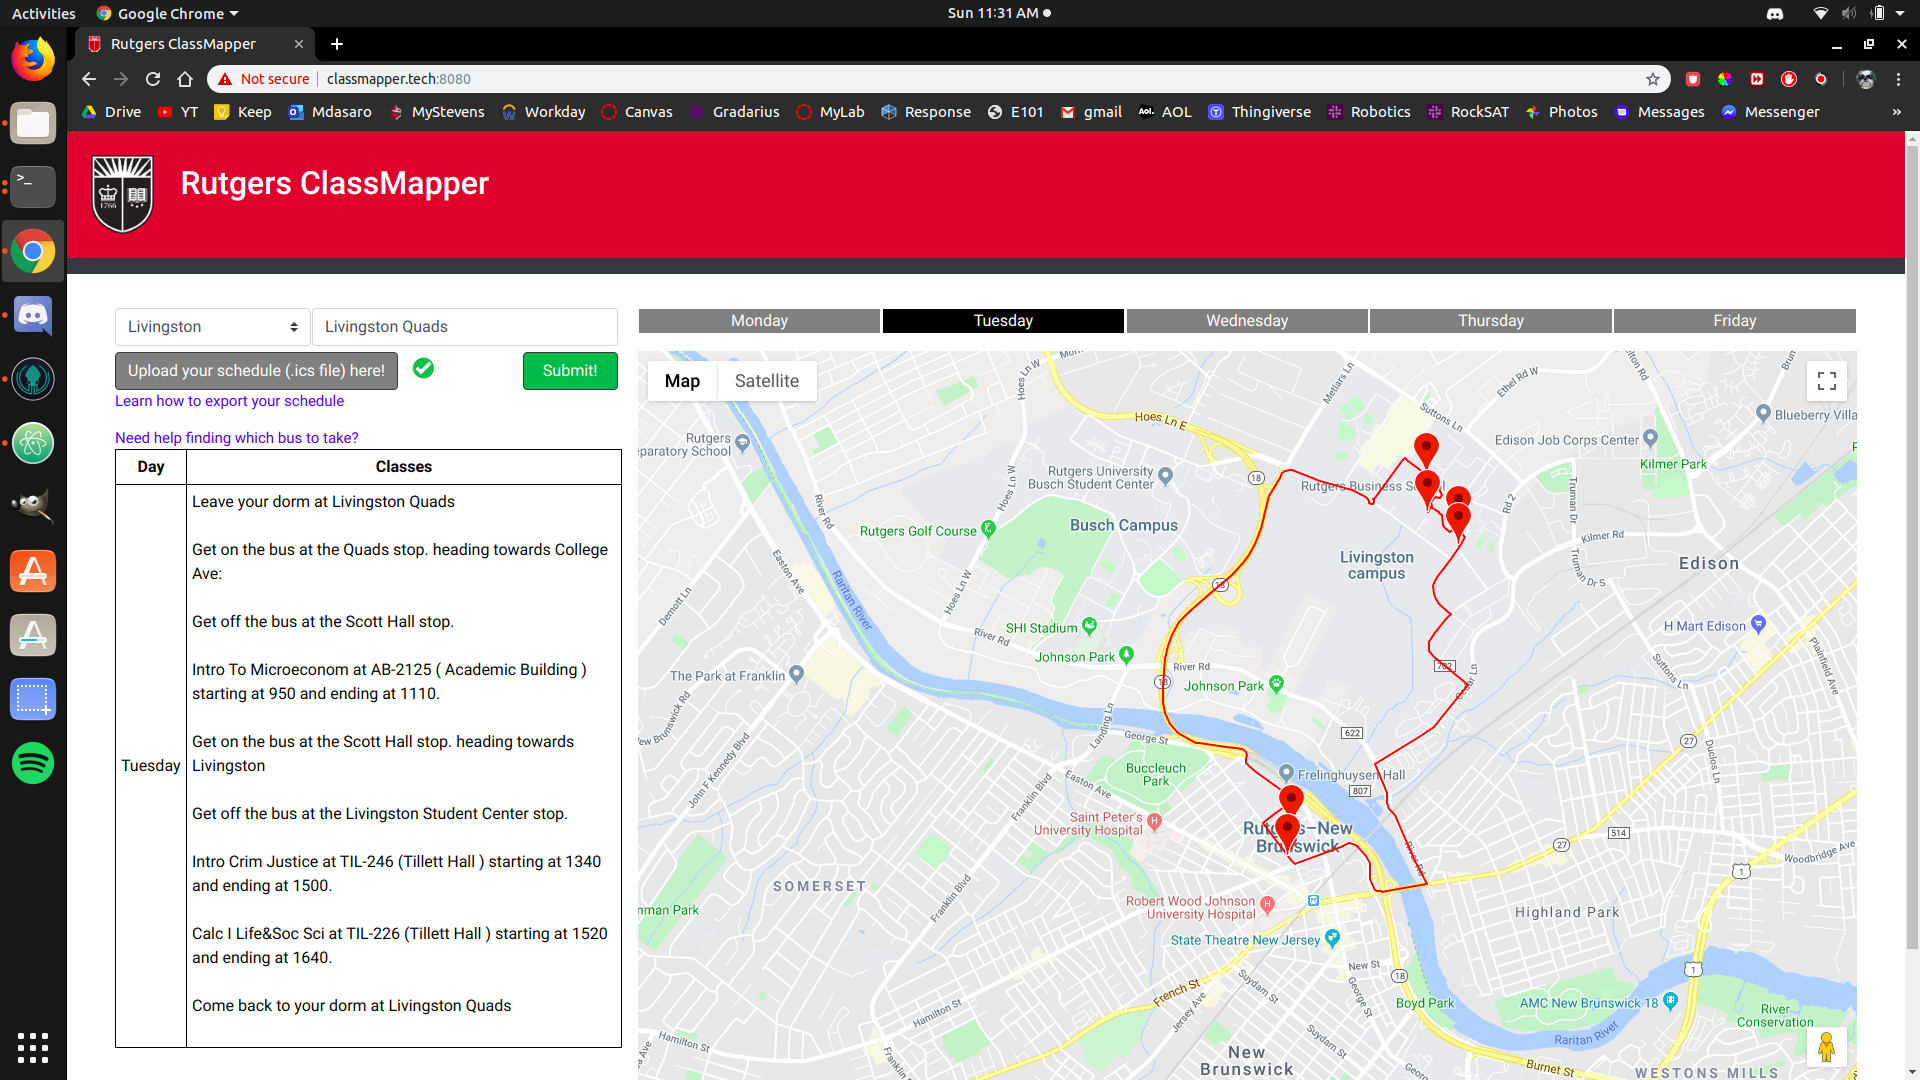Open the Livingston campus dropdown
Image resolution: width=1920 pixels, height=1080 pixels.
pyautogui.click(x=212, y=327)
